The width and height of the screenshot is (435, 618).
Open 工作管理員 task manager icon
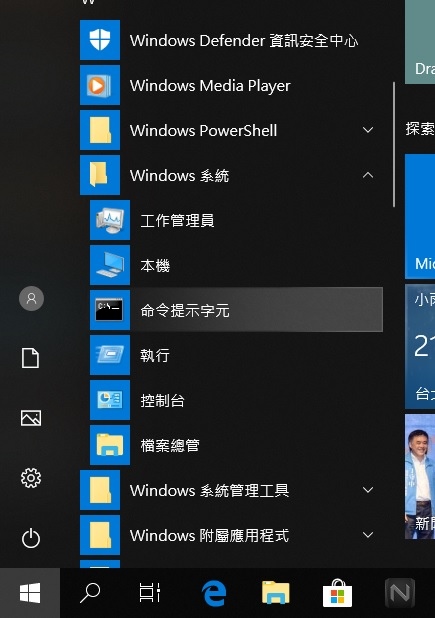tap(110, 220)
